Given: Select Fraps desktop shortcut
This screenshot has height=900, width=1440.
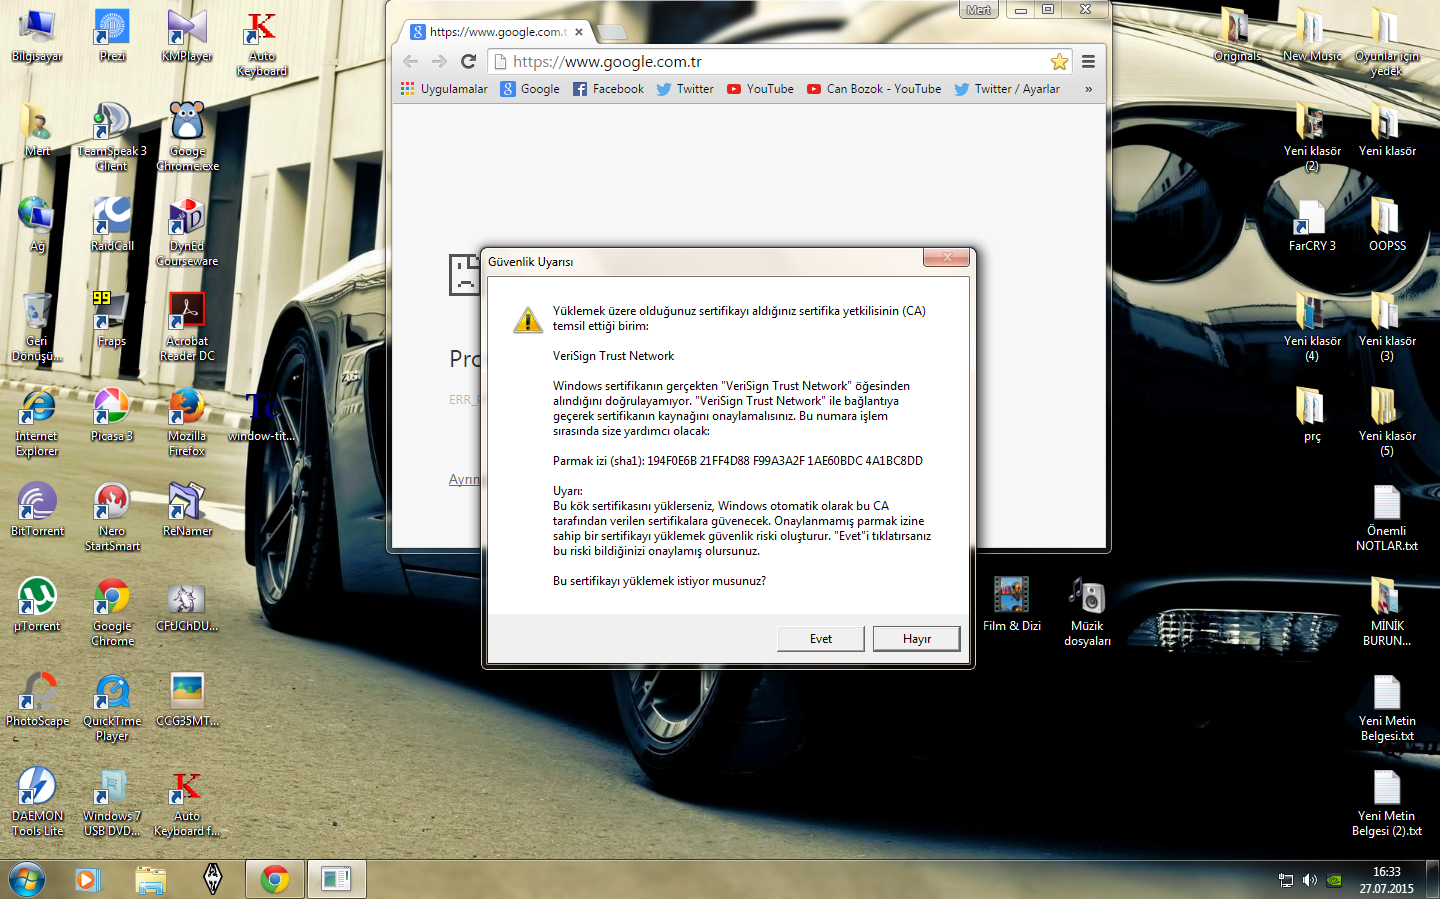Looking at the screenshot, I should 112,319.
